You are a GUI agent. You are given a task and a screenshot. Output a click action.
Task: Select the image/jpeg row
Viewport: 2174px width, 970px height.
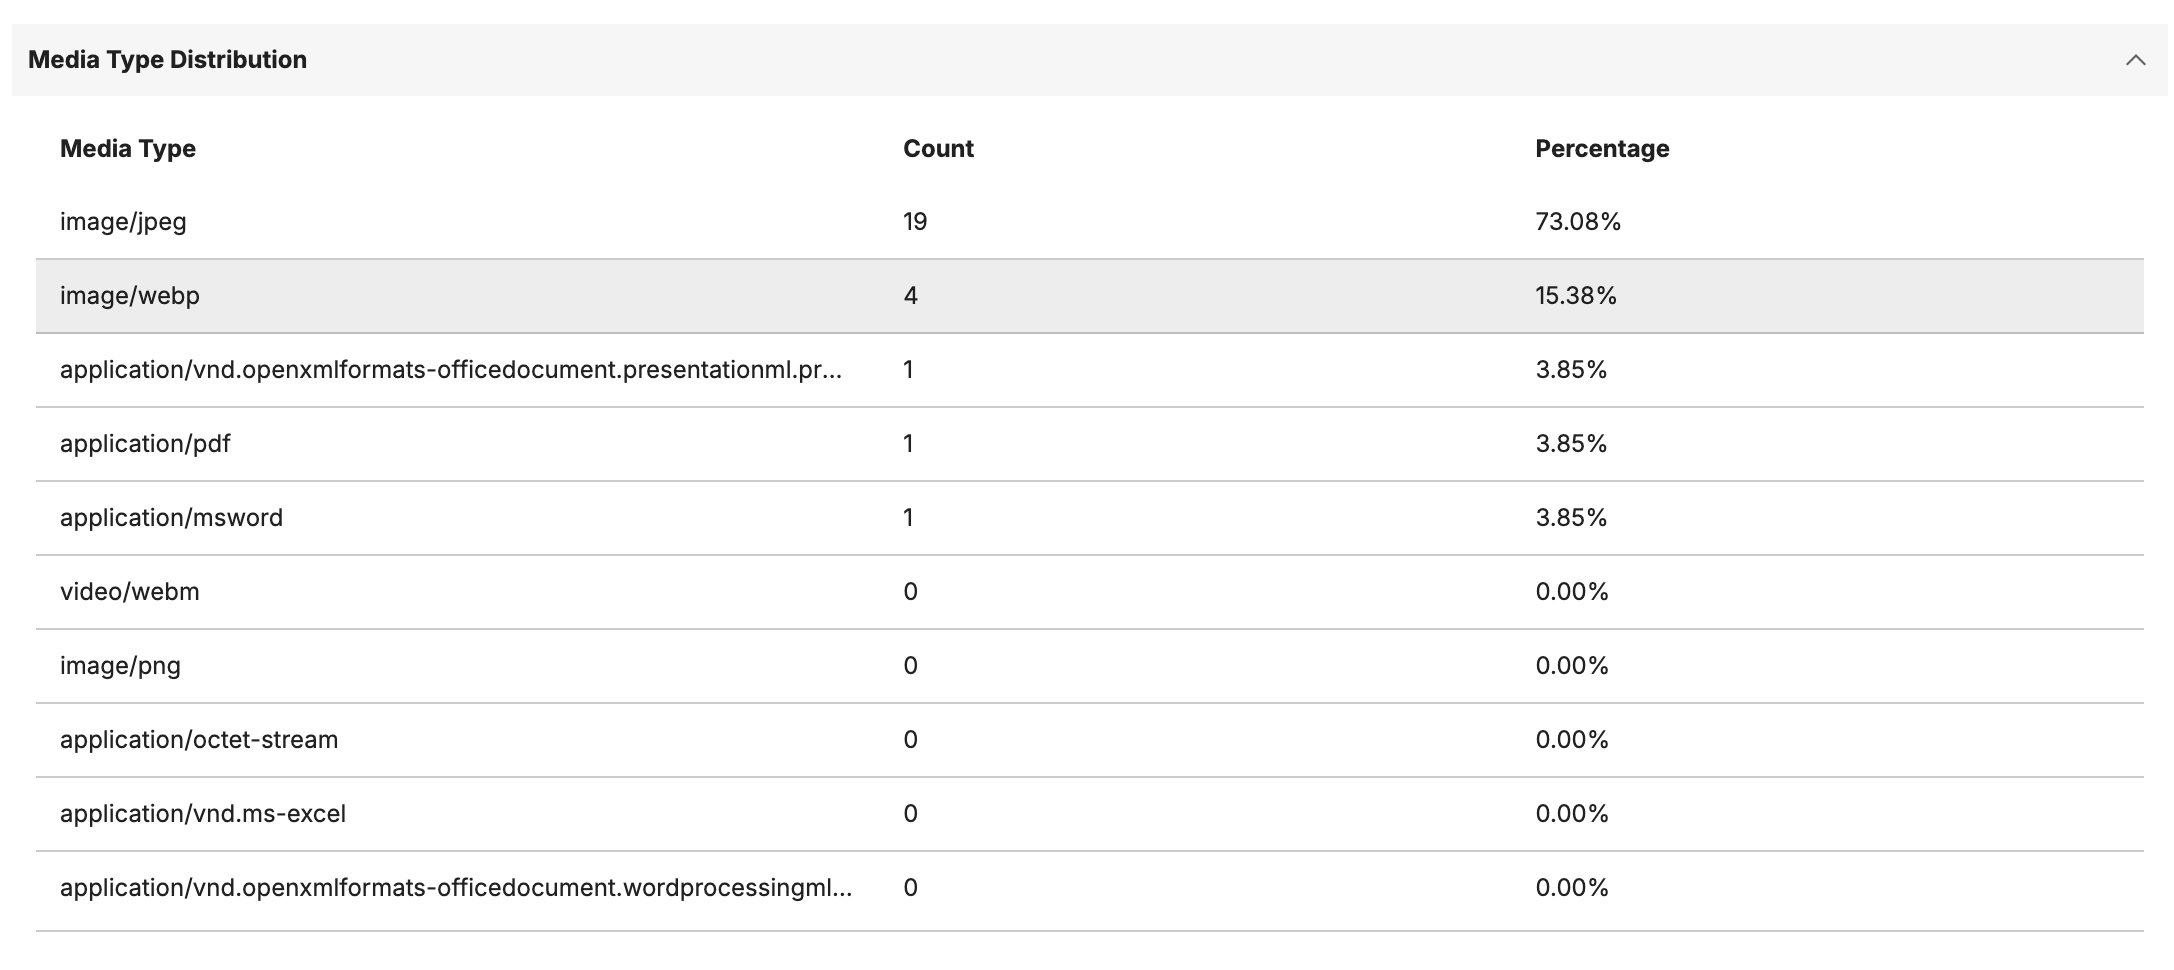(x=123, y=222)
